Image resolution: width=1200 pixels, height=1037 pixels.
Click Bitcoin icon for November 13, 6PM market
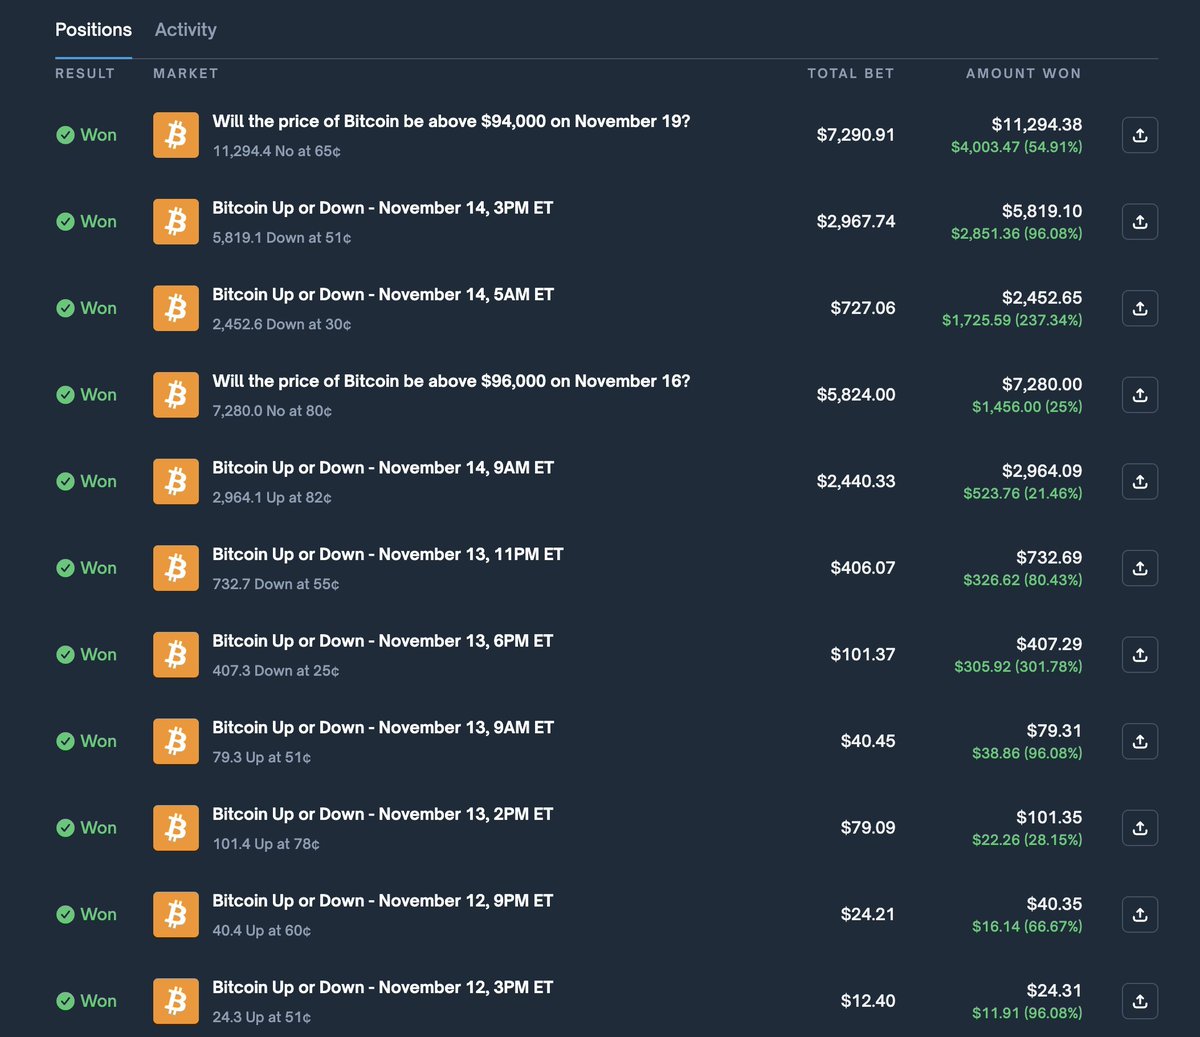[176, 655]
